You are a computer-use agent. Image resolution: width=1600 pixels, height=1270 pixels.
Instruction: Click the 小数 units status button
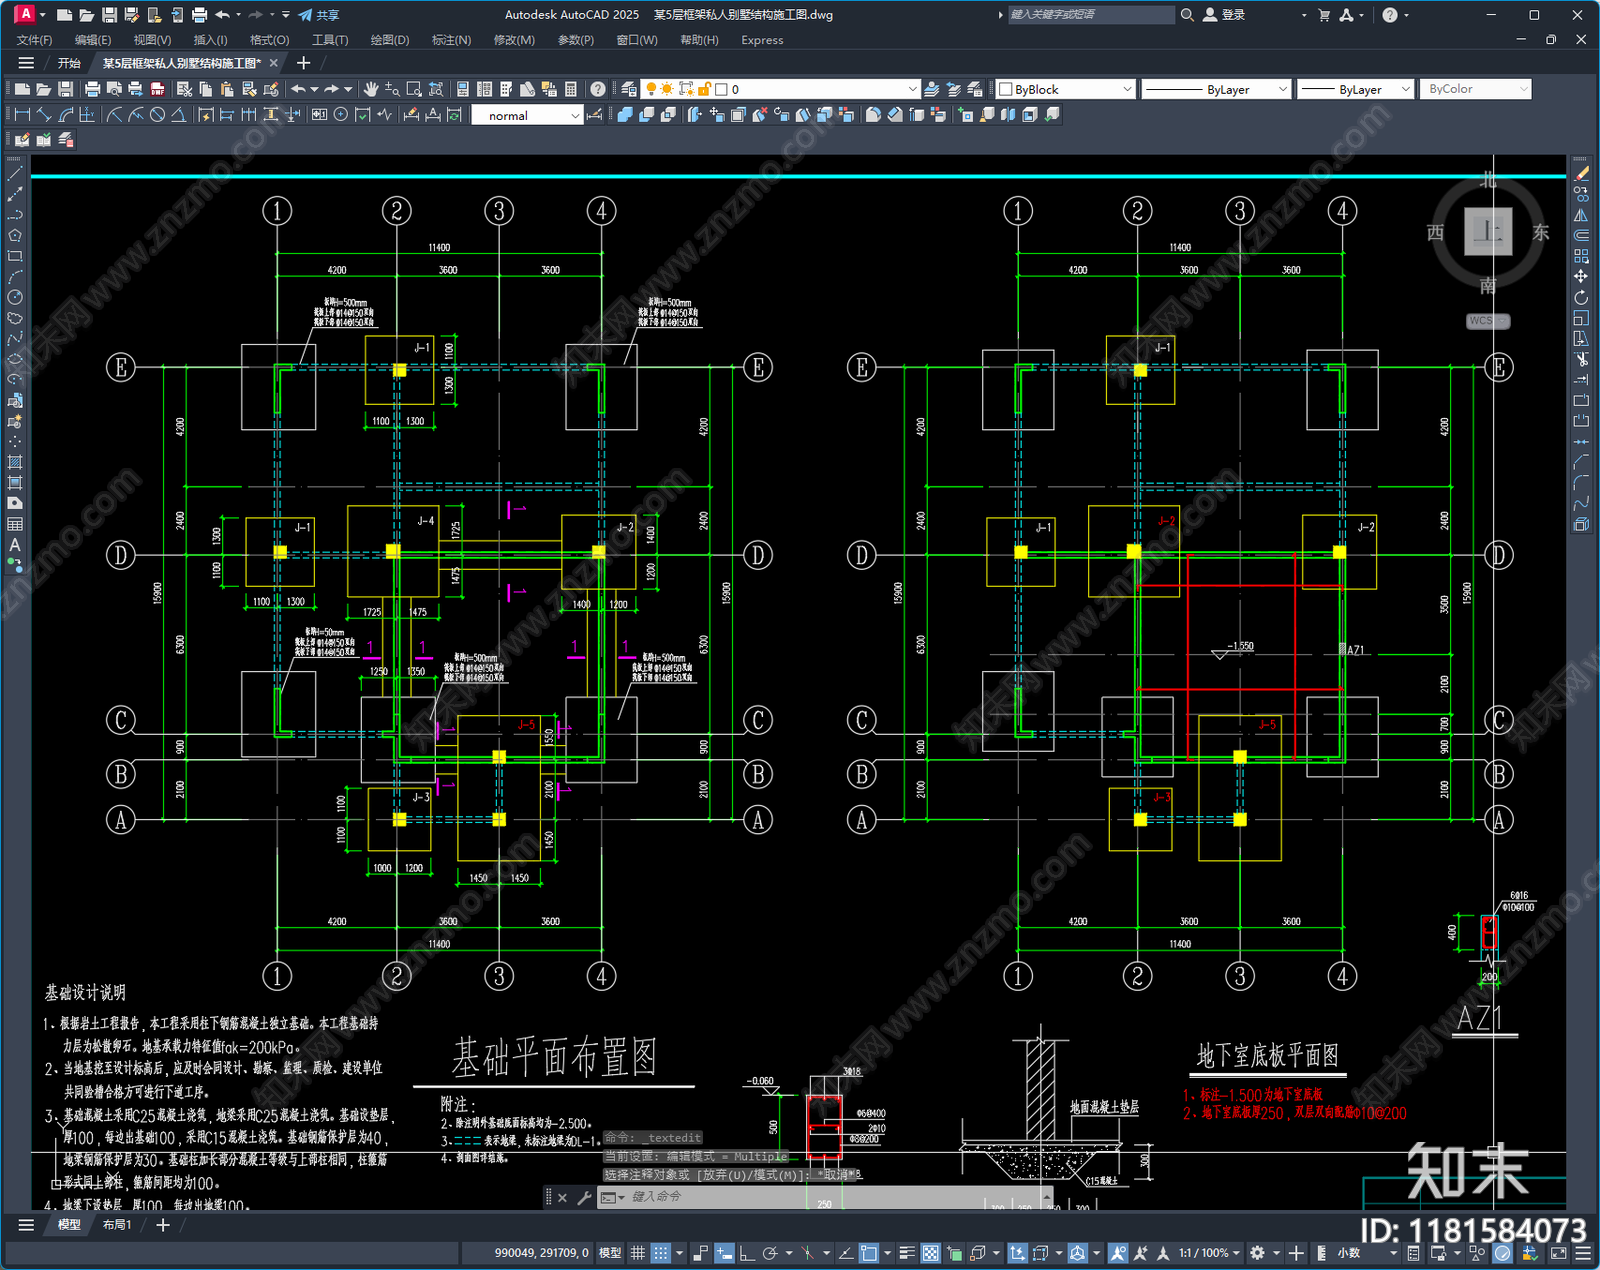(1349, 1253)
